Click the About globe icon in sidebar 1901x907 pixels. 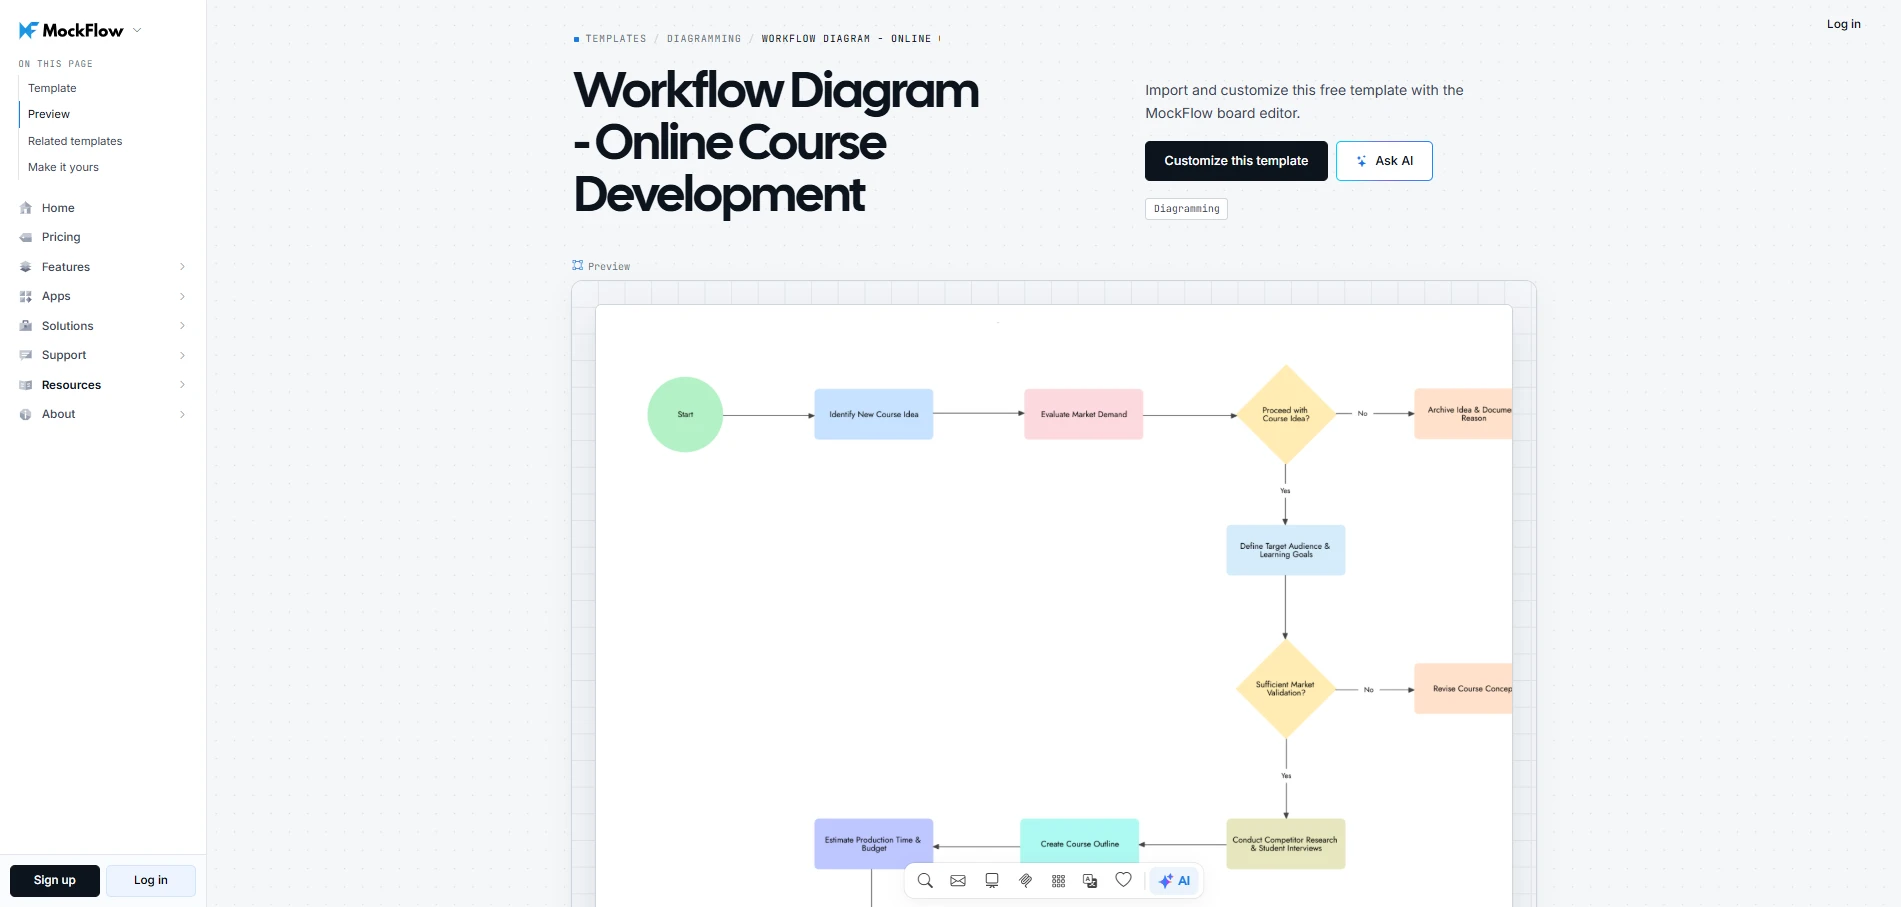(x=26, y=414)
